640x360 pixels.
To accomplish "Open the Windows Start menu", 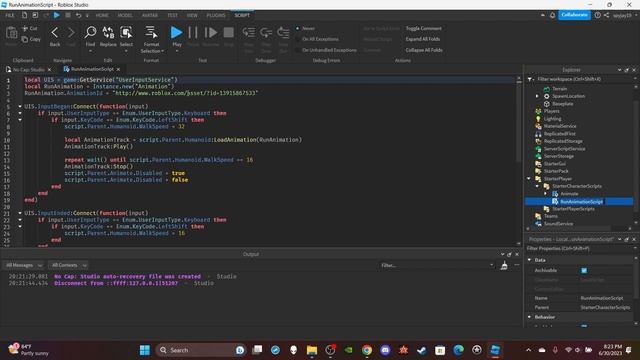I will (145, 350).
